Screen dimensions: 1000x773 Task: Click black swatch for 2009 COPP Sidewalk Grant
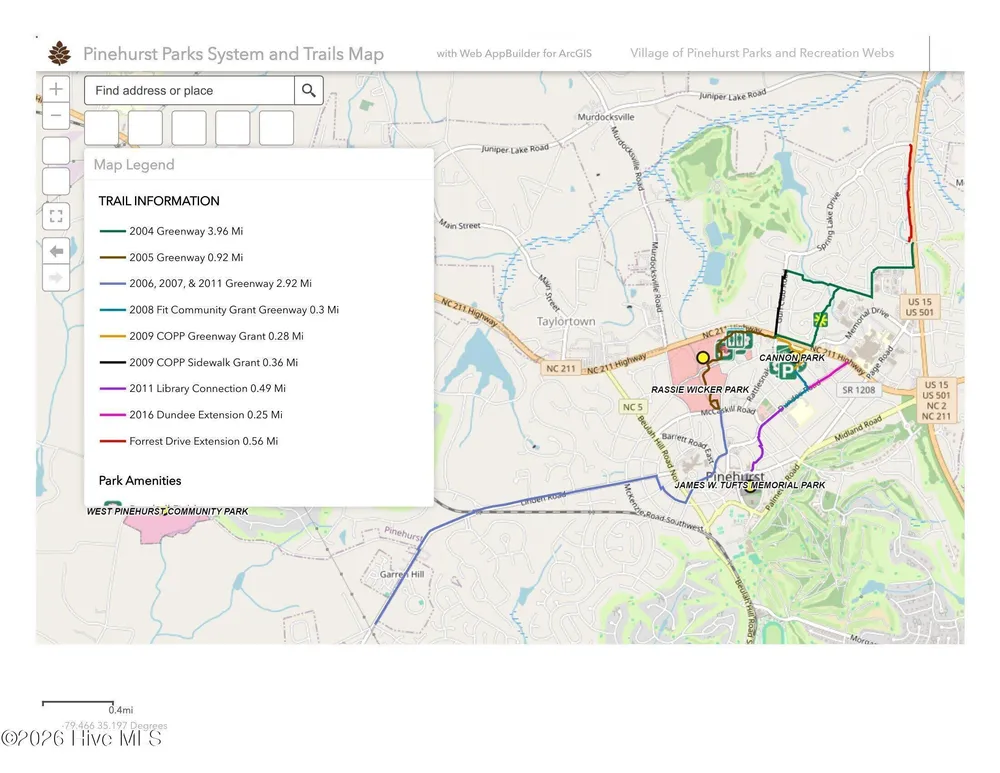[112, 362]
